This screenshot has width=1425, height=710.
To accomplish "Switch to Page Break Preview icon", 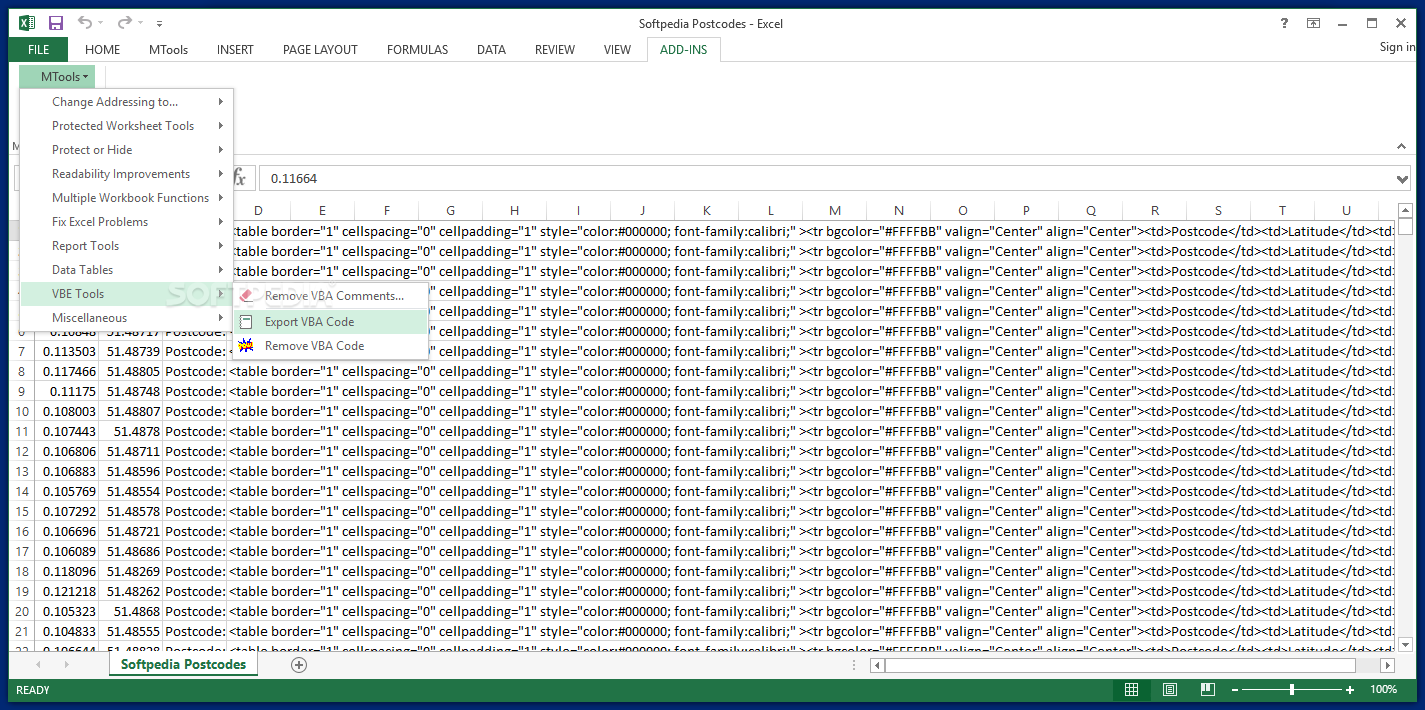I will (1207, 690).
